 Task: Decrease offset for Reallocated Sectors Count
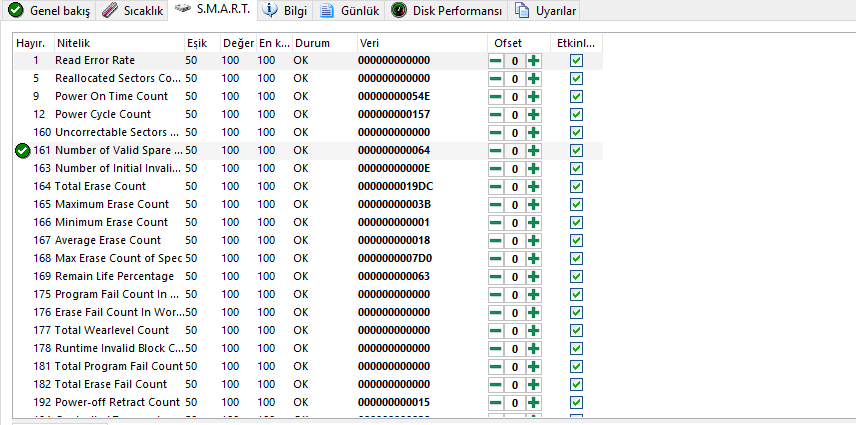pos(496,79)
